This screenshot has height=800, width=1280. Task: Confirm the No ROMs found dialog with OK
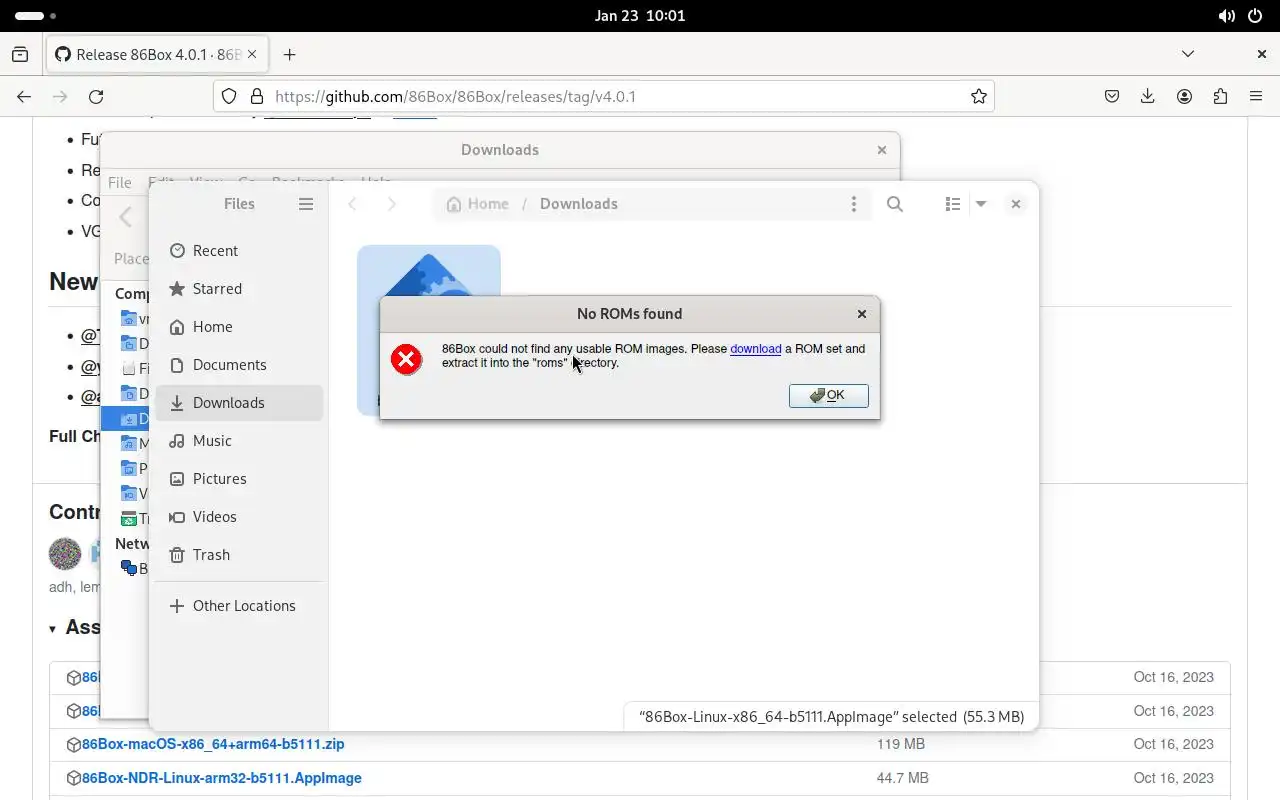click(828, 395)
